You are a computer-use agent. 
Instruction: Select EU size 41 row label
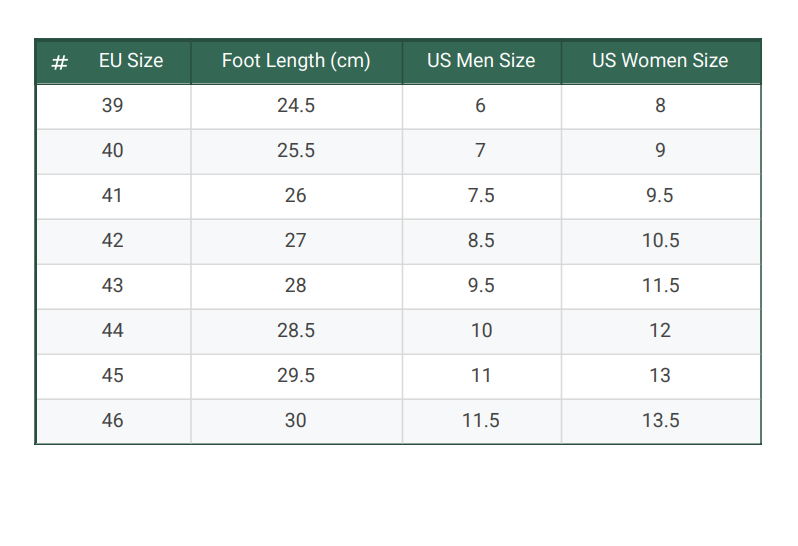[113, 196]
